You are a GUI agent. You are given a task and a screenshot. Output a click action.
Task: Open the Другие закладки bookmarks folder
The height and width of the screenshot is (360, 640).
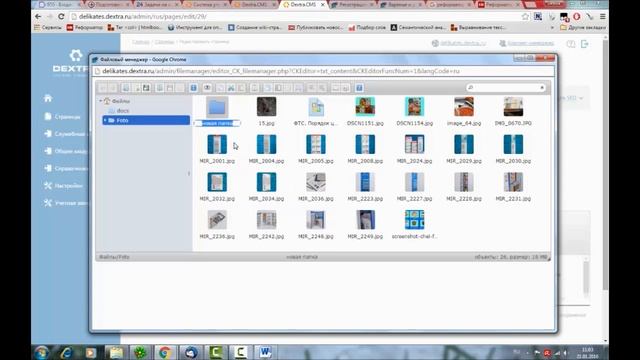(583, 28)
